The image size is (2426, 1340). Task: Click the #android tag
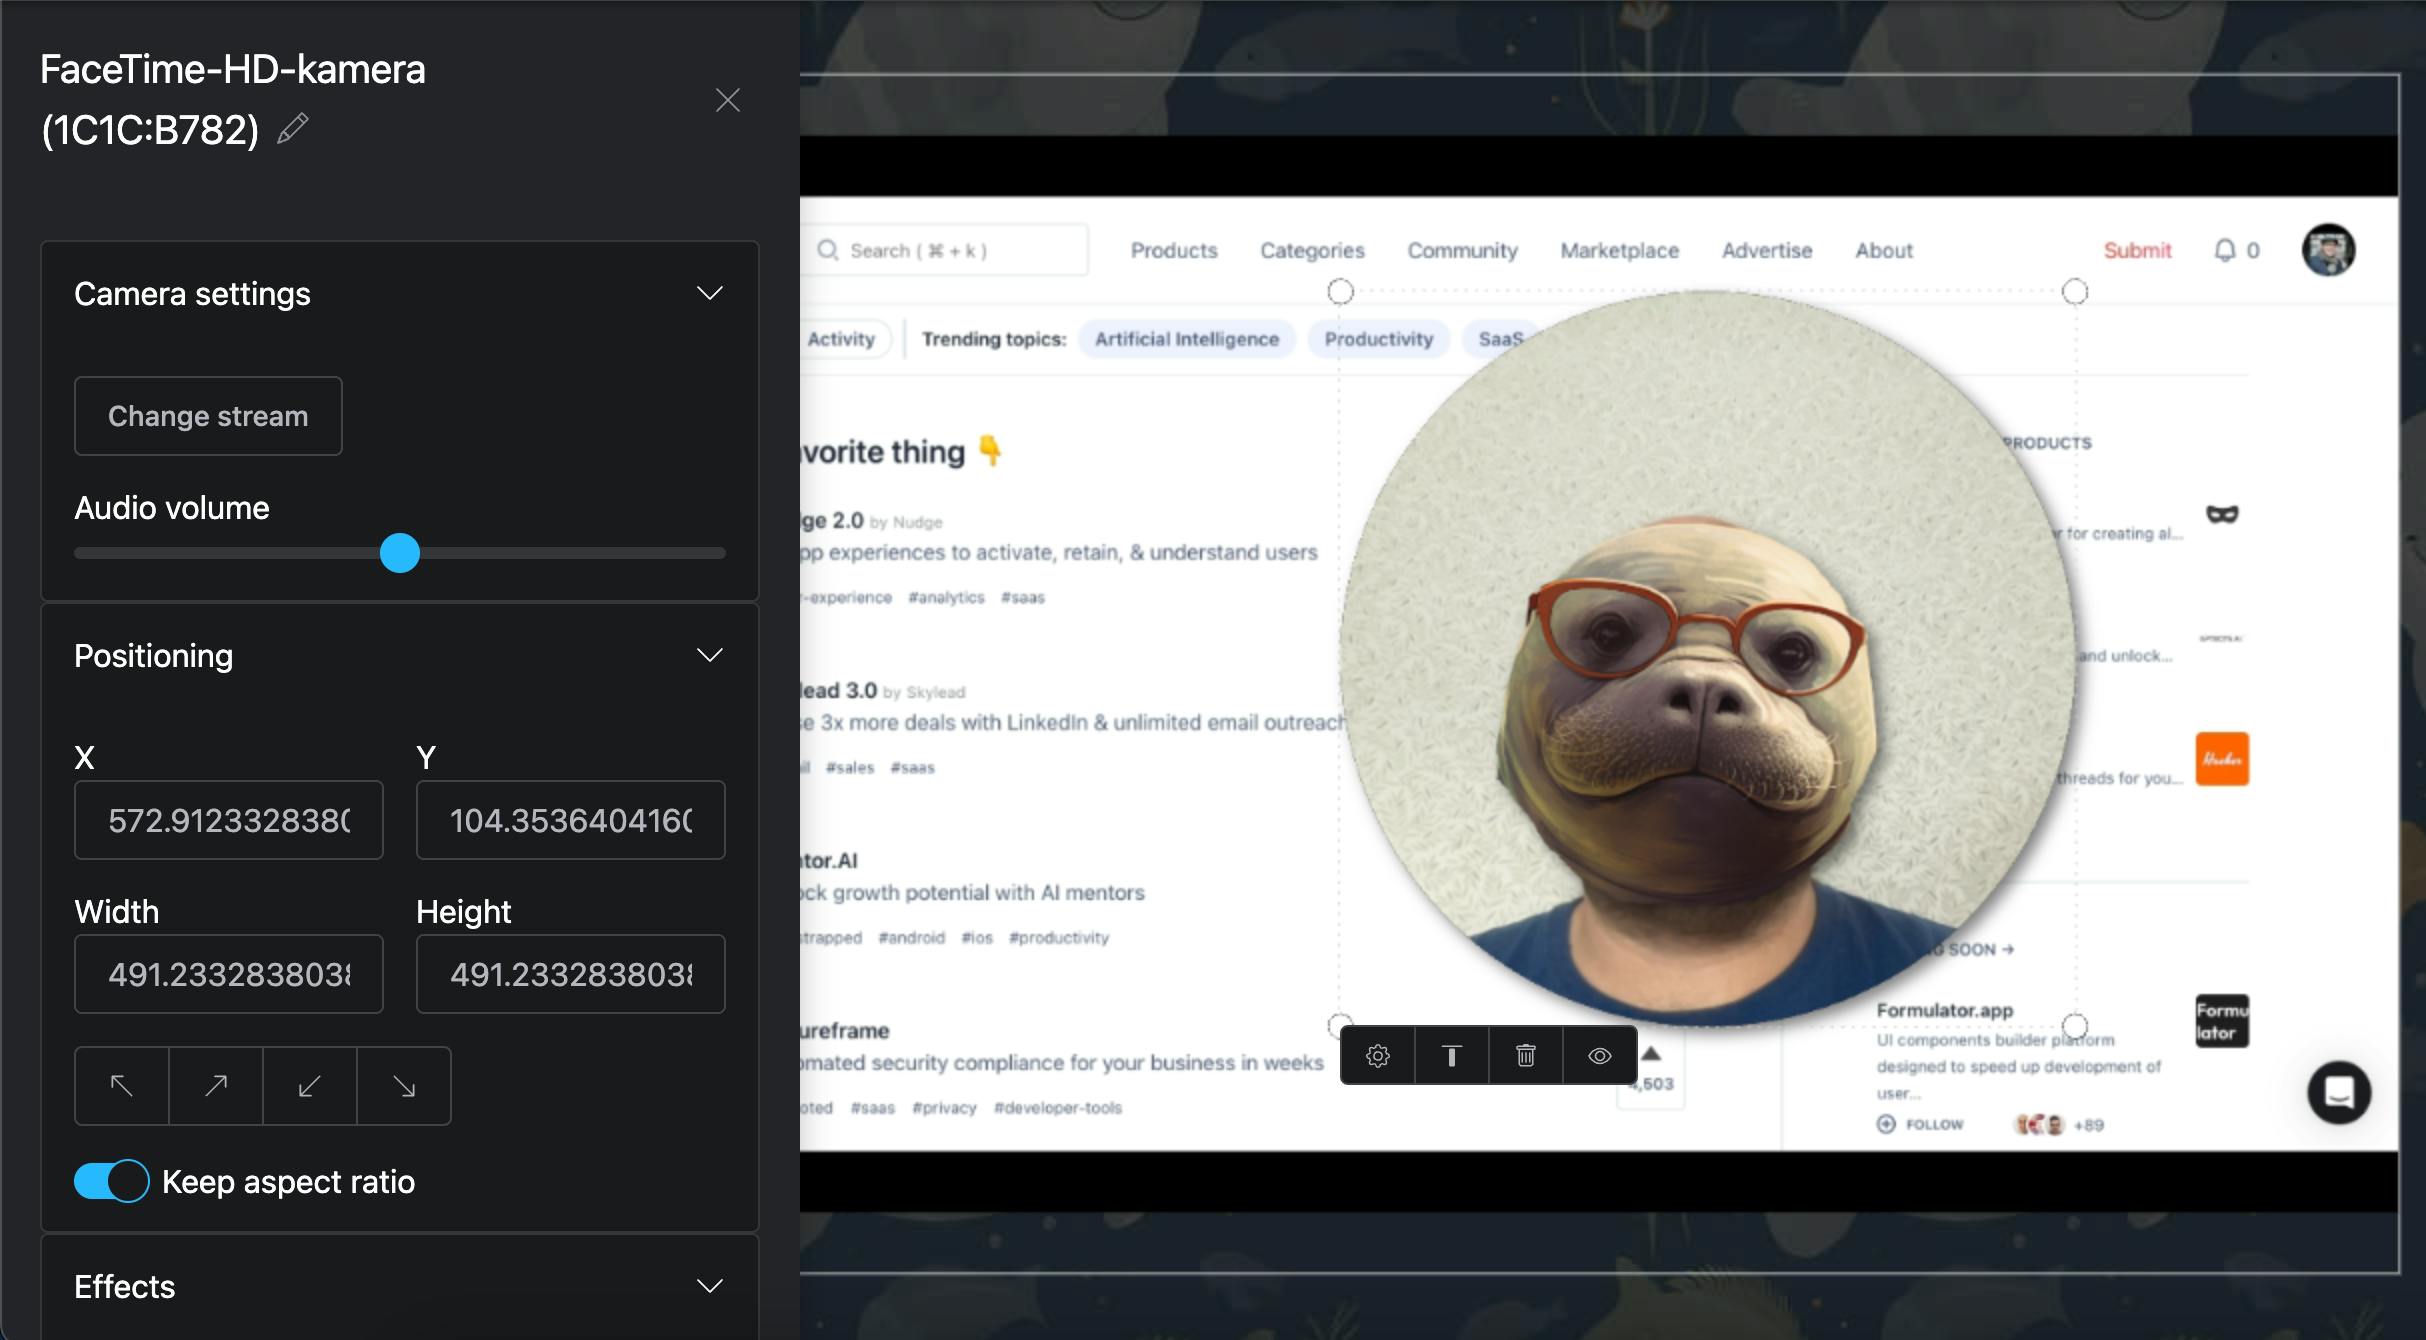[911, 937]
